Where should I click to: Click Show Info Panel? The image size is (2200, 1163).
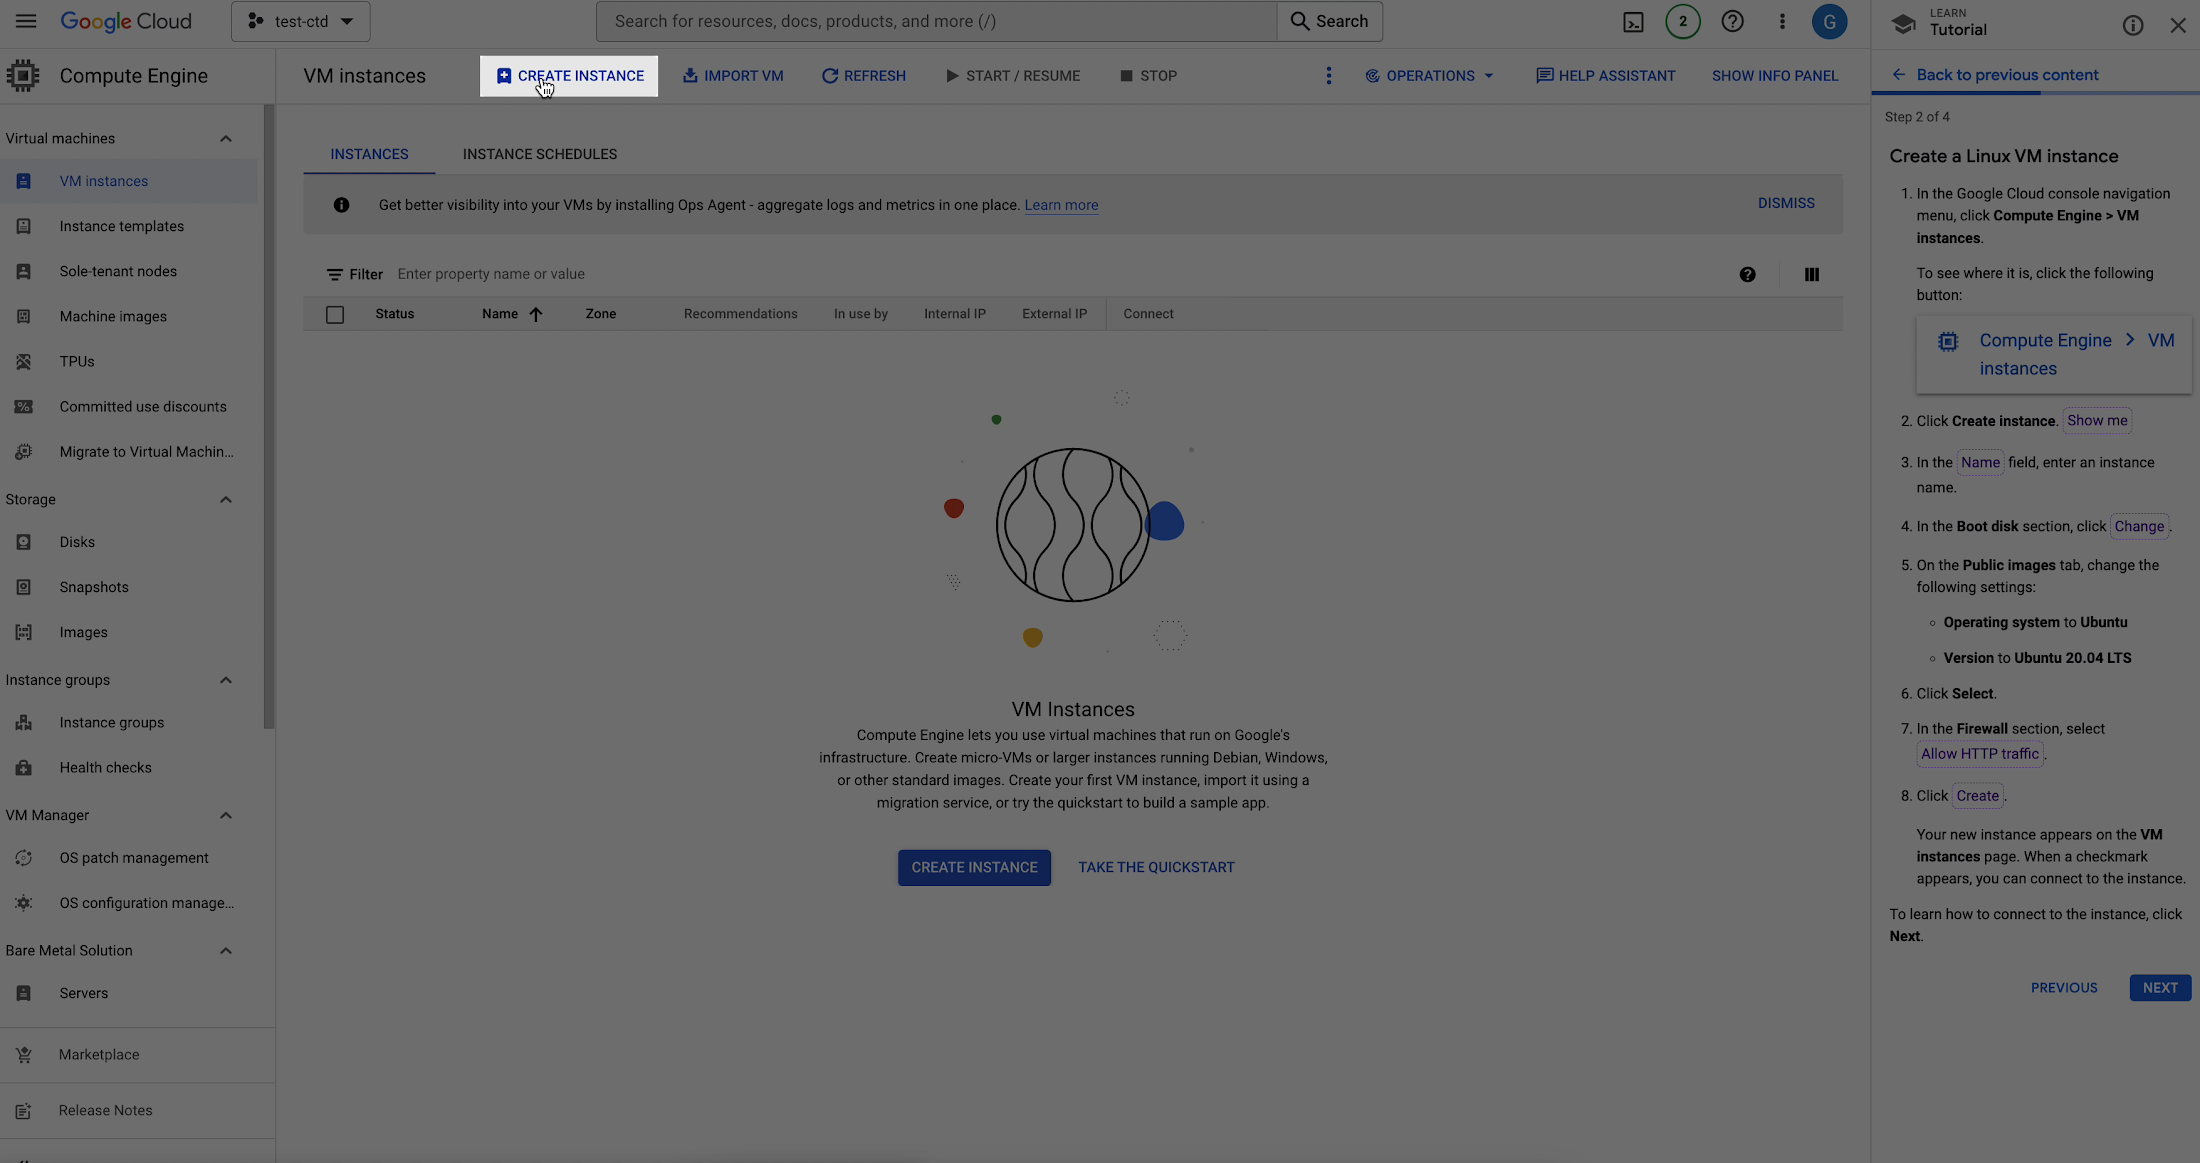tap(1775, 76)
